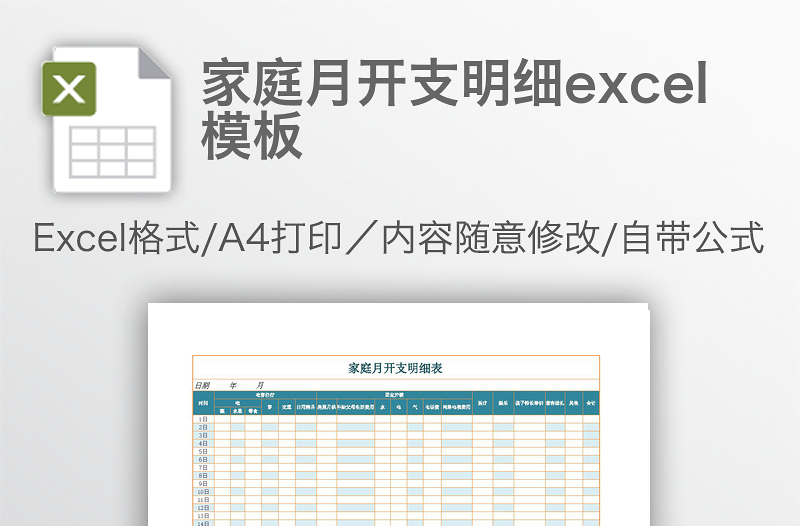Select the 医疗 column header
The image size is (800, 526).
pos(482,402)
